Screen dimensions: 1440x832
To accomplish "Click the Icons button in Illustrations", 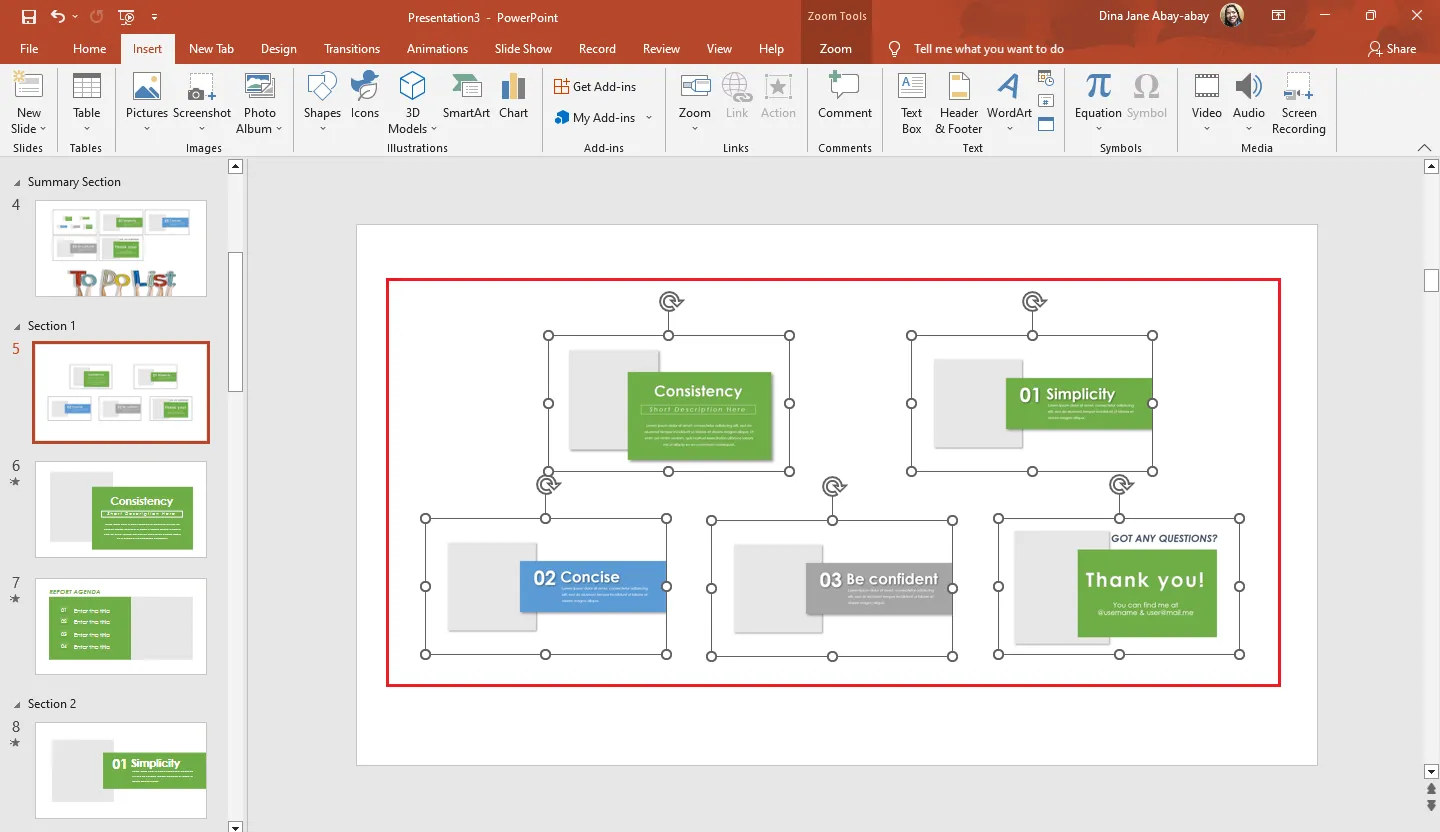I will click(x=365, y=98).
